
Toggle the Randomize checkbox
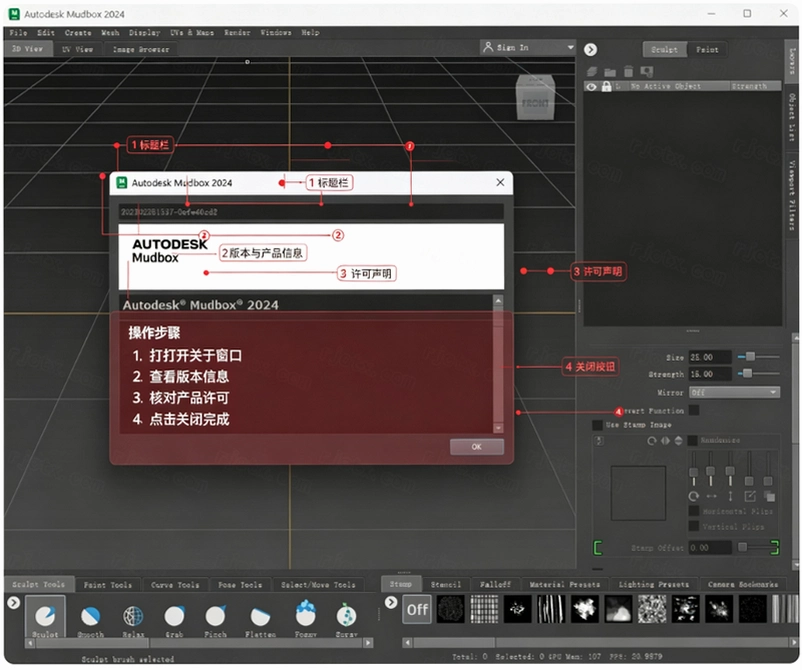(x=693, y=440)
